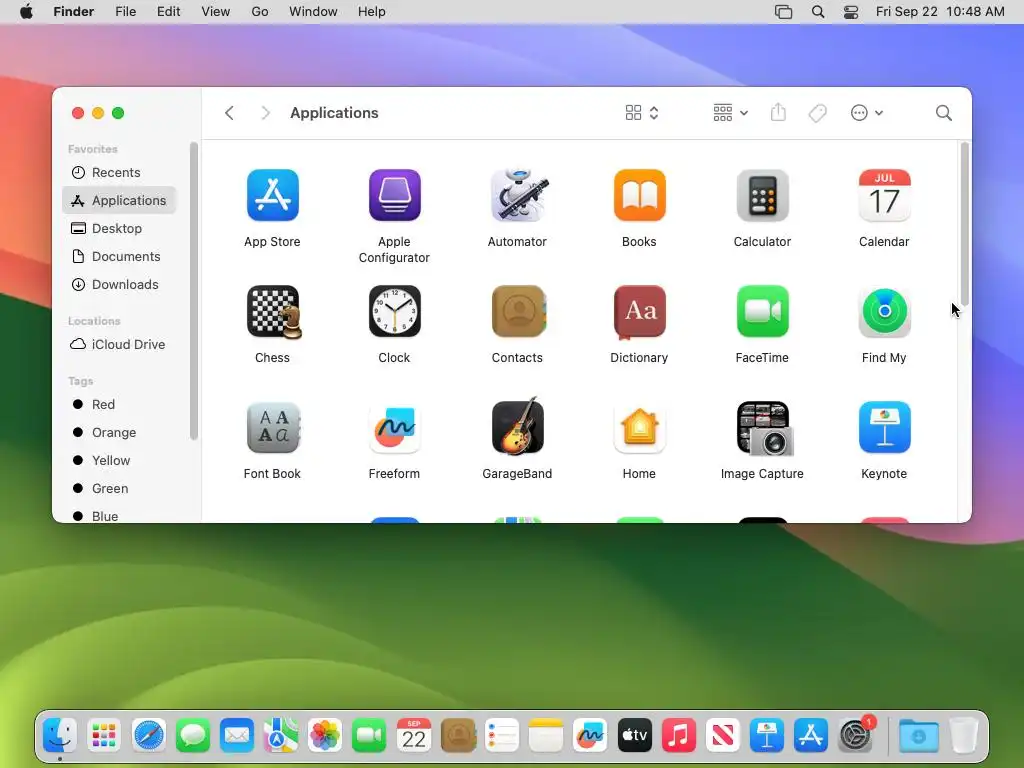Select the Books app in Finder window
The image size is (1024, 768).
tap(639, 195)
